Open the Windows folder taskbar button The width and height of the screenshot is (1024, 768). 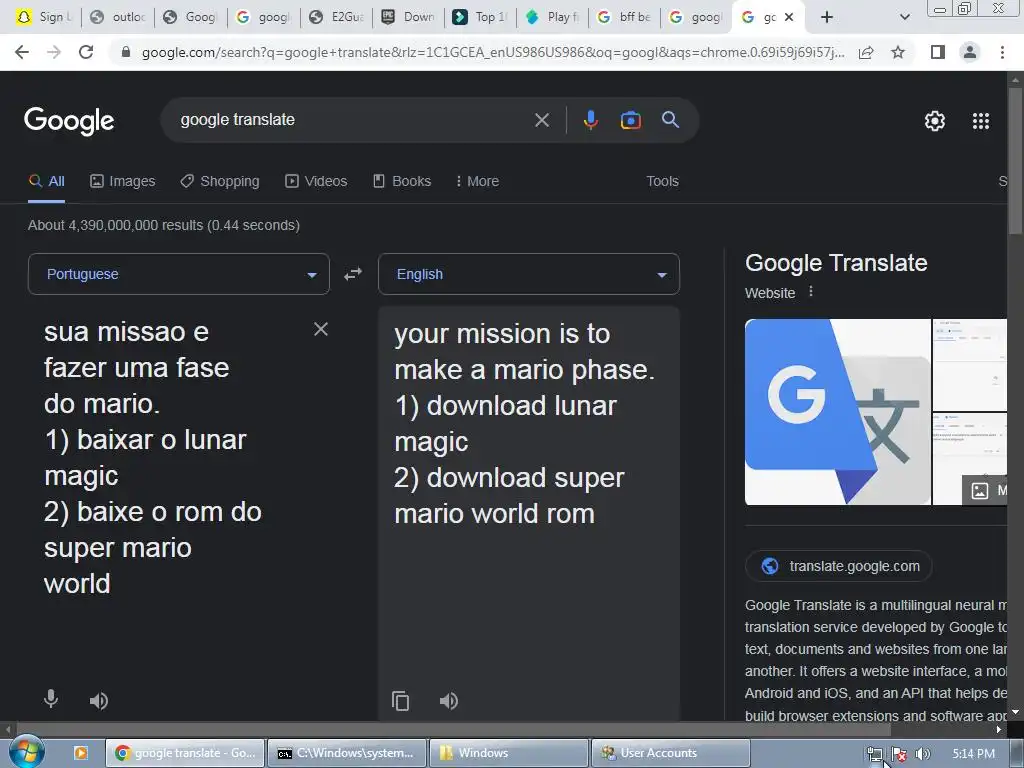point(508,753)
